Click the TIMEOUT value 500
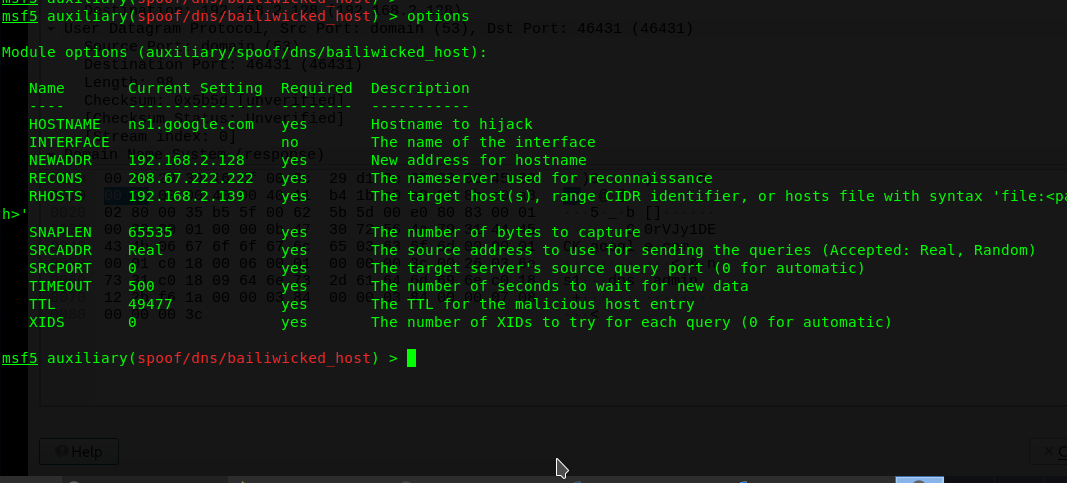Image resolution: width=1067 pixels, height=483 pixels. [141, 286]
